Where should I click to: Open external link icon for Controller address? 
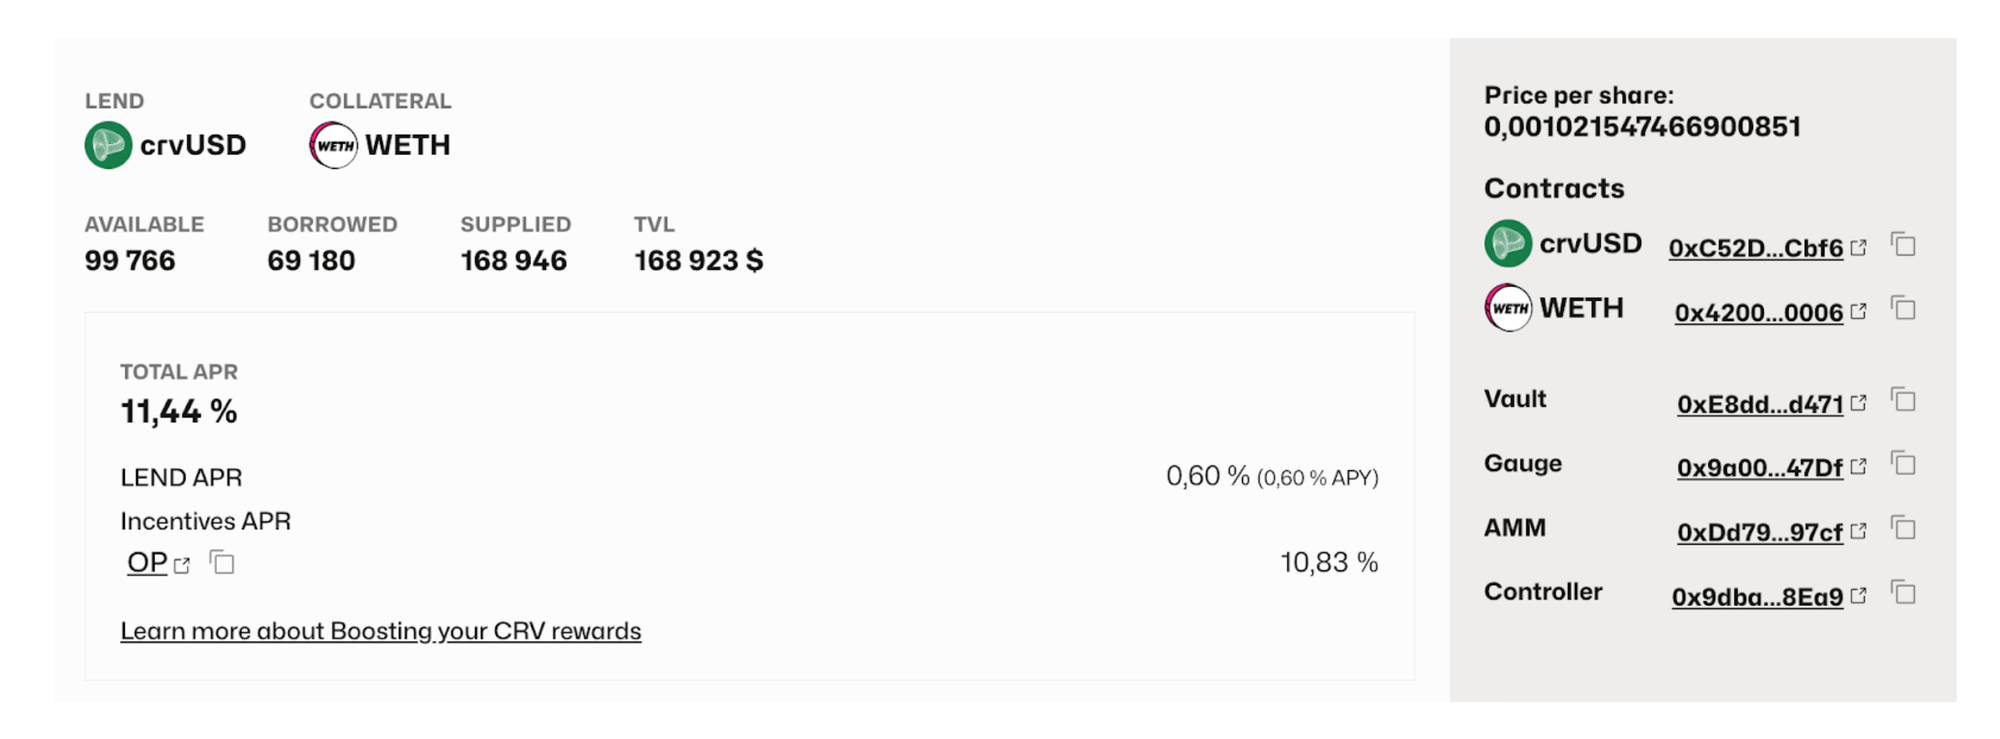coord(1858,596)
